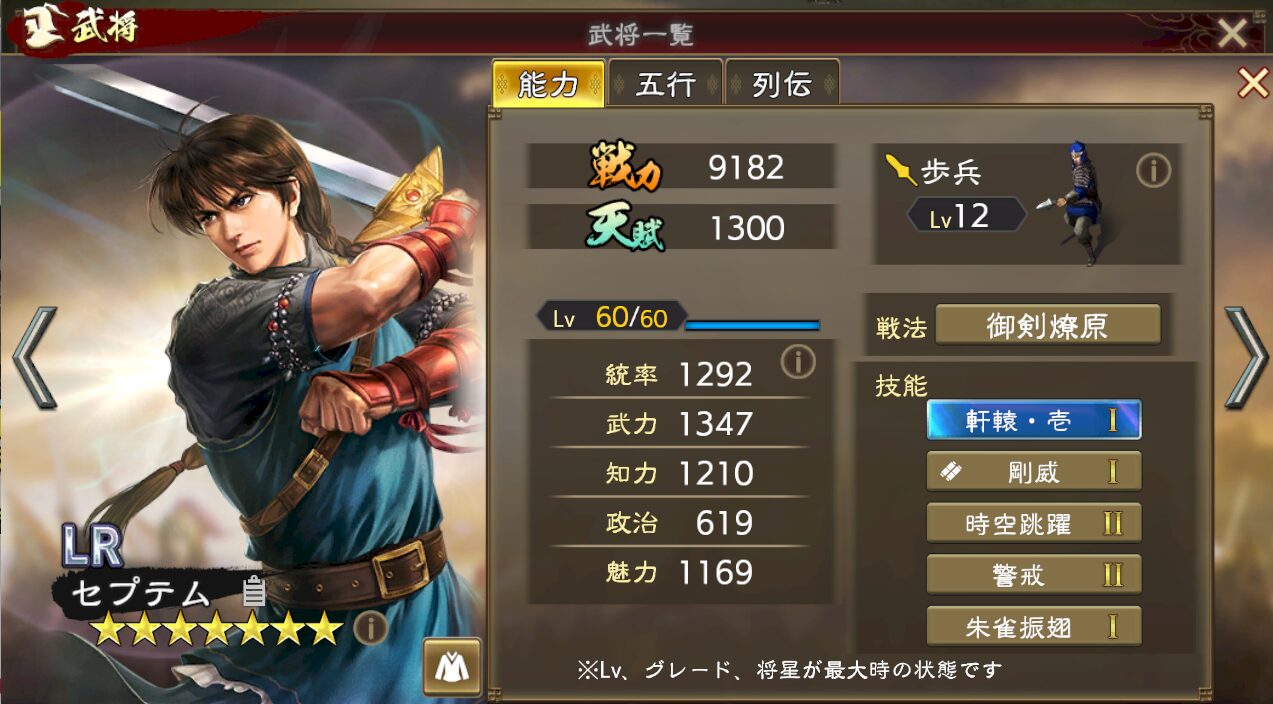Select the 朱雀振翅 skill
1273x704 pixels.
pyautogui.click(x=1034, y=627)
